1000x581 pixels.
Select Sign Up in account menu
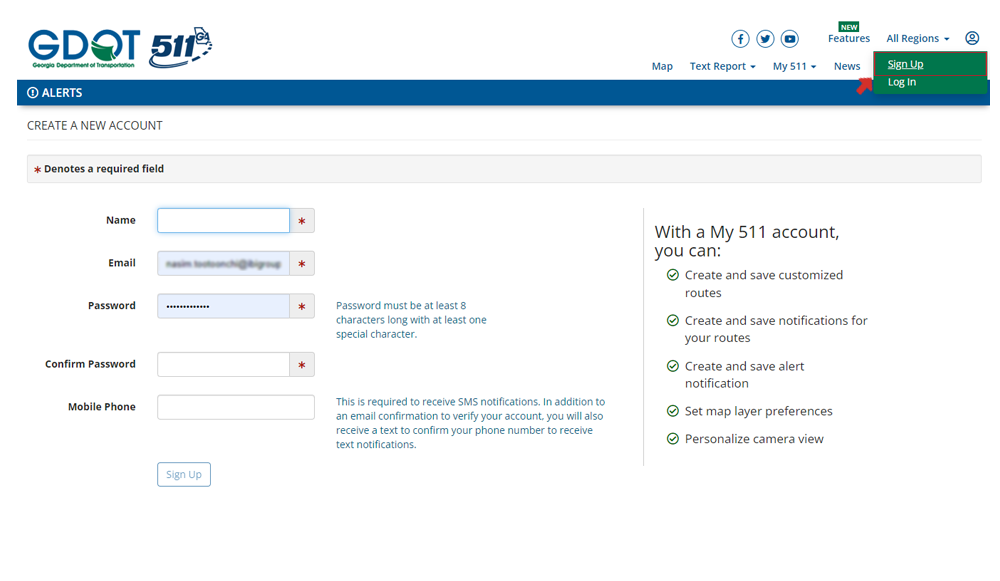(x=905, y=64)
